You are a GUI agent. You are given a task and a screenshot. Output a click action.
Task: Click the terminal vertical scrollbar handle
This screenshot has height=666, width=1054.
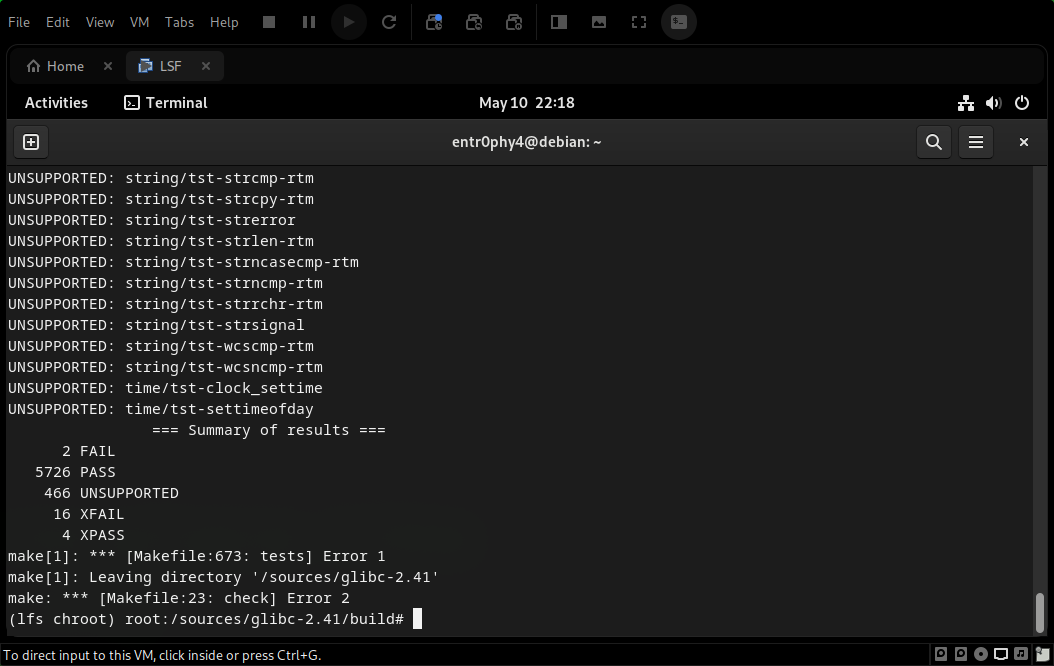[1040, 612]
